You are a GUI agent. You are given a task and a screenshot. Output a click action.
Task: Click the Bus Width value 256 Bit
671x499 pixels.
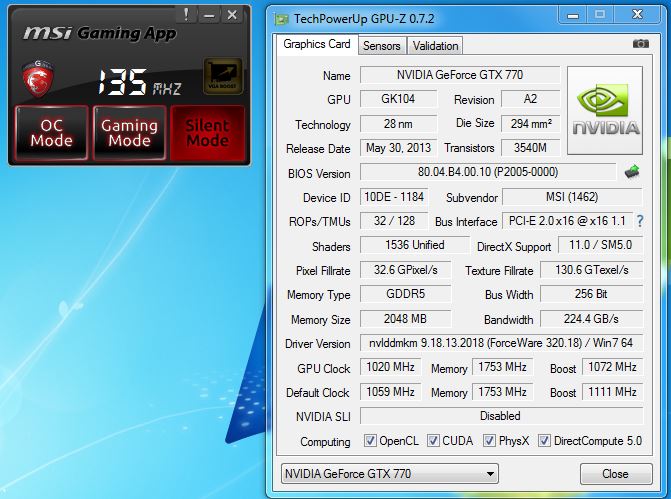pyautogui.click(x=592, y=294)
